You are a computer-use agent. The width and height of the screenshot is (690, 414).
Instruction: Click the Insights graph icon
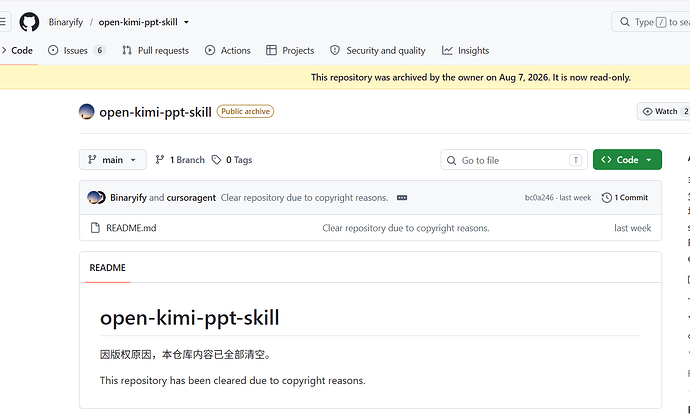(447, 50)
